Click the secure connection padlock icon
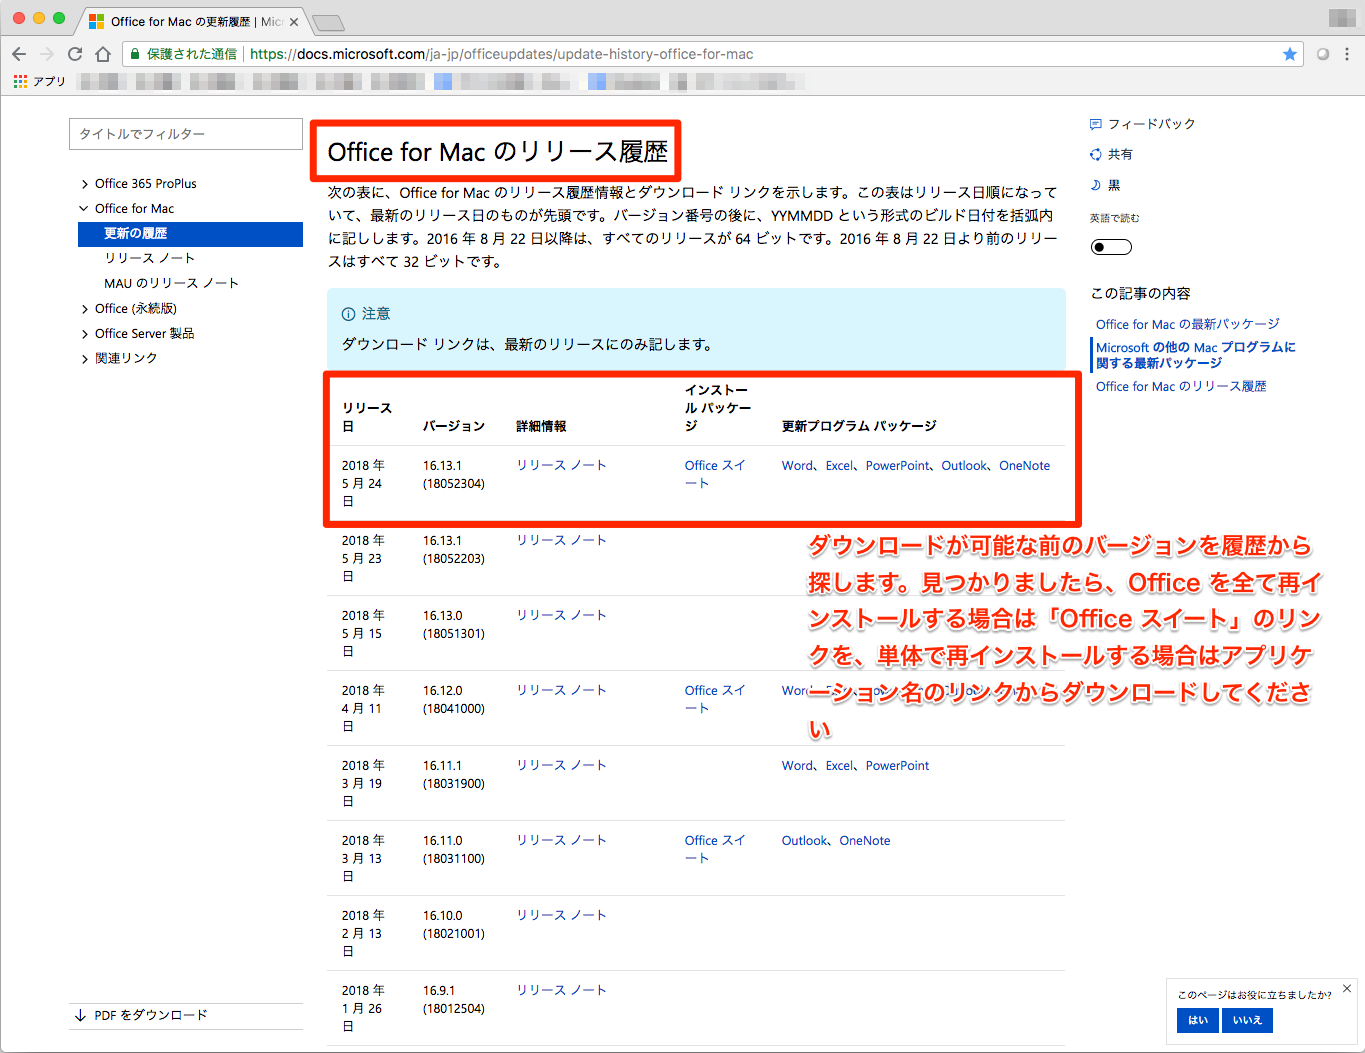 135,54
